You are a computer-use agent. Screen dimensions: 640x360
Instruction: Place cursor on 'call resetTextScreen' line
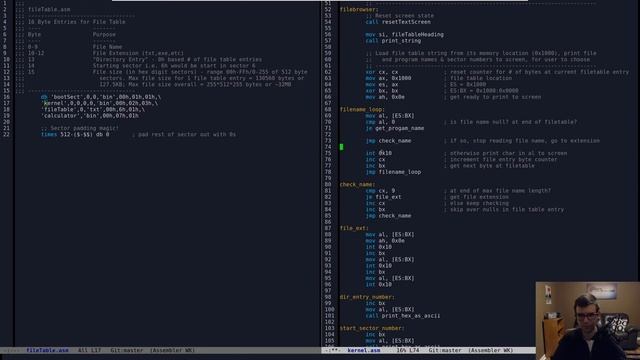(398, 22)
